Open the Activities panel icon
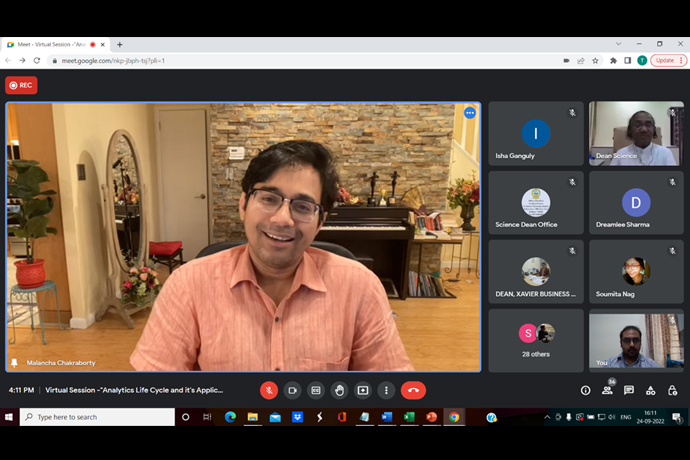Screen dimensions: 690x460 point(651,390)
